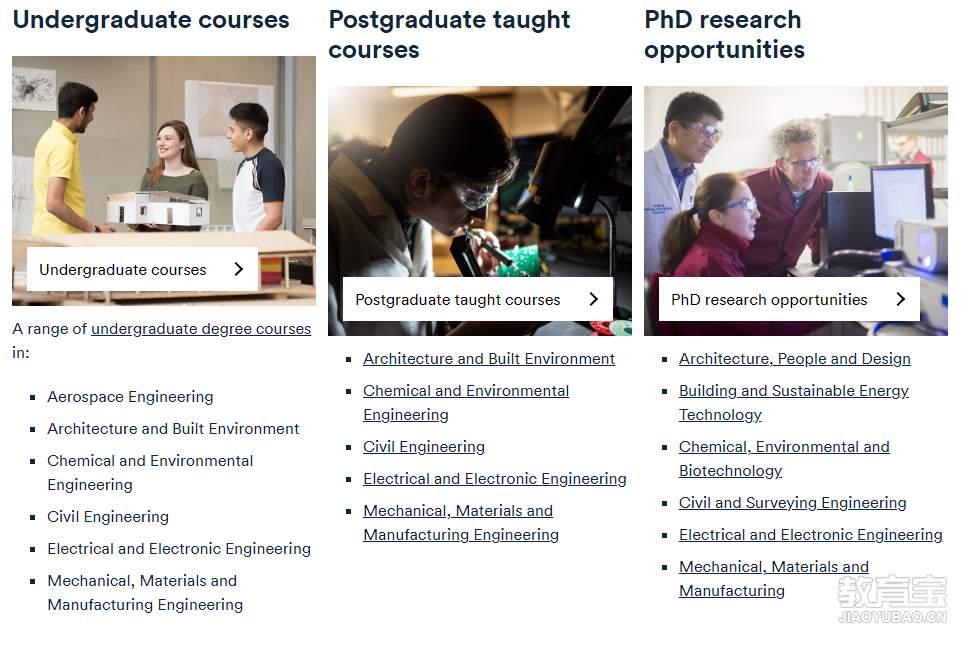Open Architecture, People and Design PhD link
This screenshot has width=968, height=646.
[795, 359]
